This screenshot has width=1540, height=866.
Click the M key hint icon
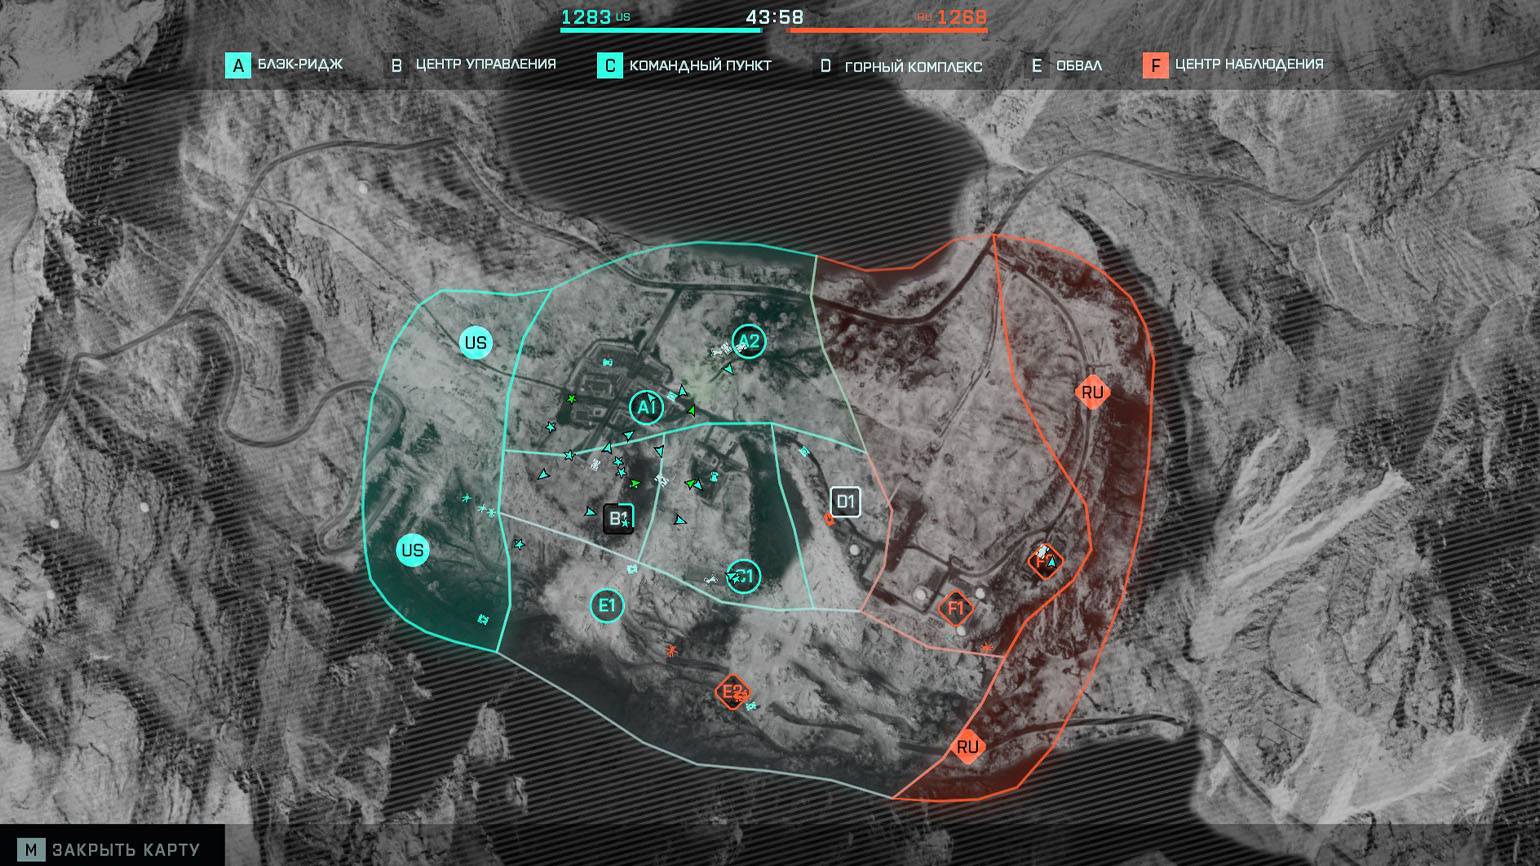click(x=32, y=849)
